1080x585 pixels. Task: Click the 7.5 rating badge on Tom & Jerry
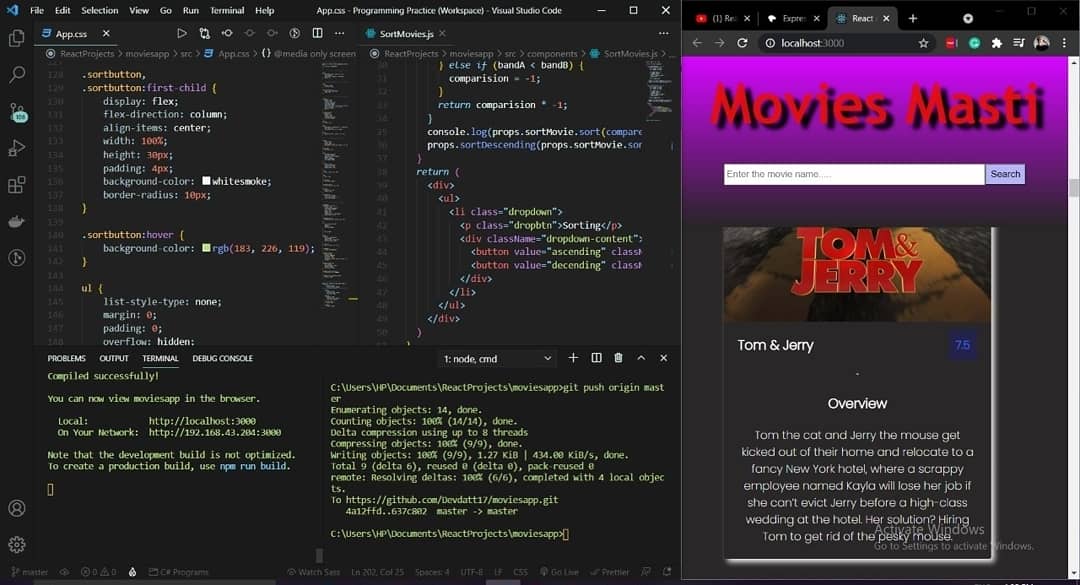click(962, 345)
